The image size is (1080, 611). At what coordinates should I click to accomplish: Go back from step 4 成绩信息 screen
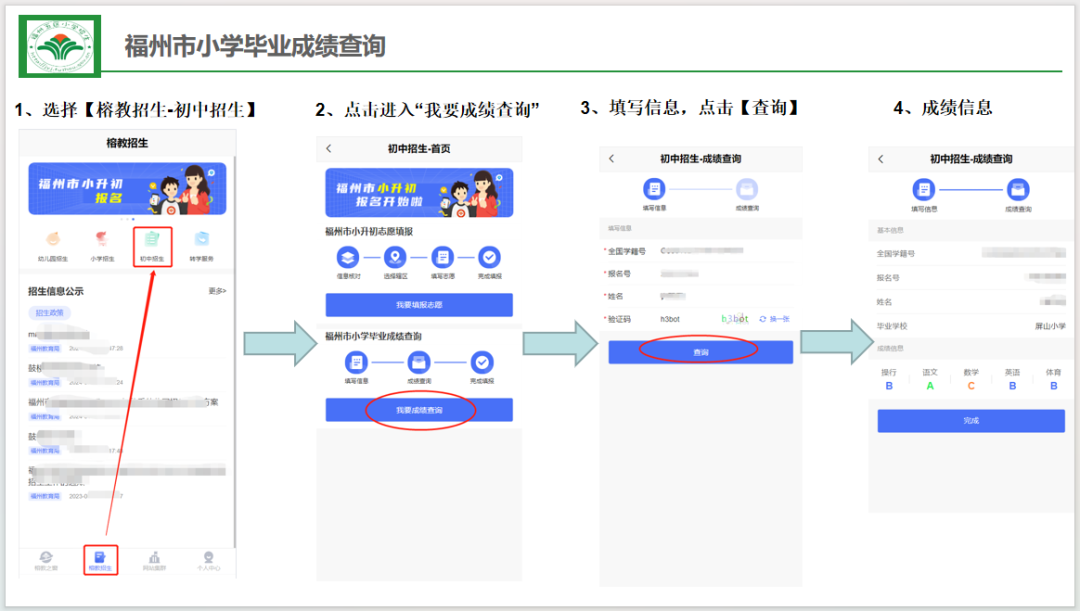pyautogui.click(x=880, y=159)
